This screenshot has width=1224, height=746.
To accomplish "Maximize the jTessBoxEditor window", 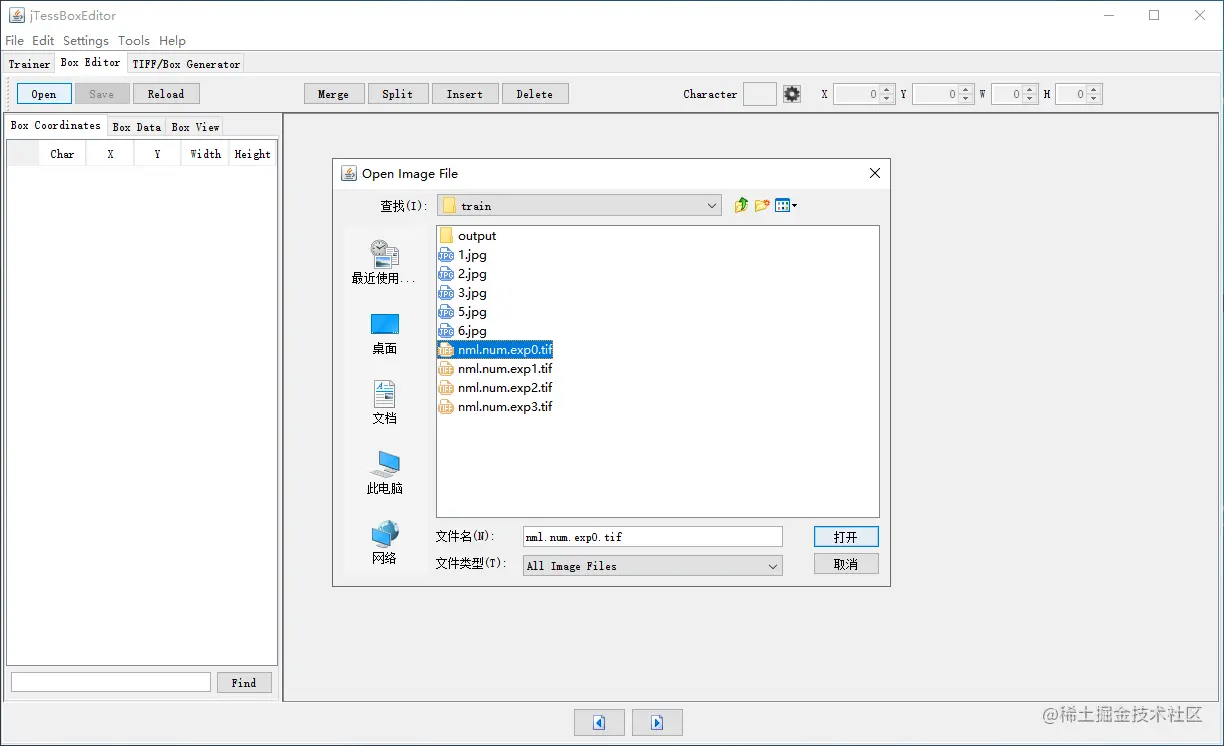I will (1154, 15).
